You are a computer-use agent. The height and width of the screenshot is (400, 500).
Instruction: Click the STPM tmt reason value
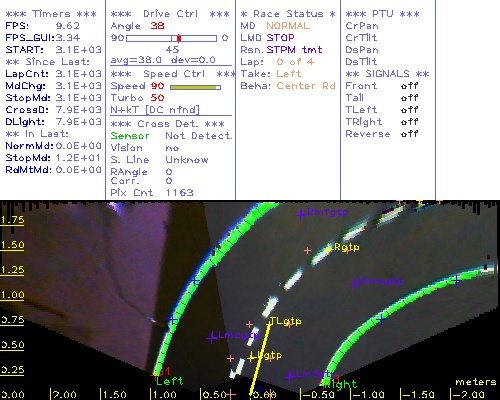[x=294, y=50]
